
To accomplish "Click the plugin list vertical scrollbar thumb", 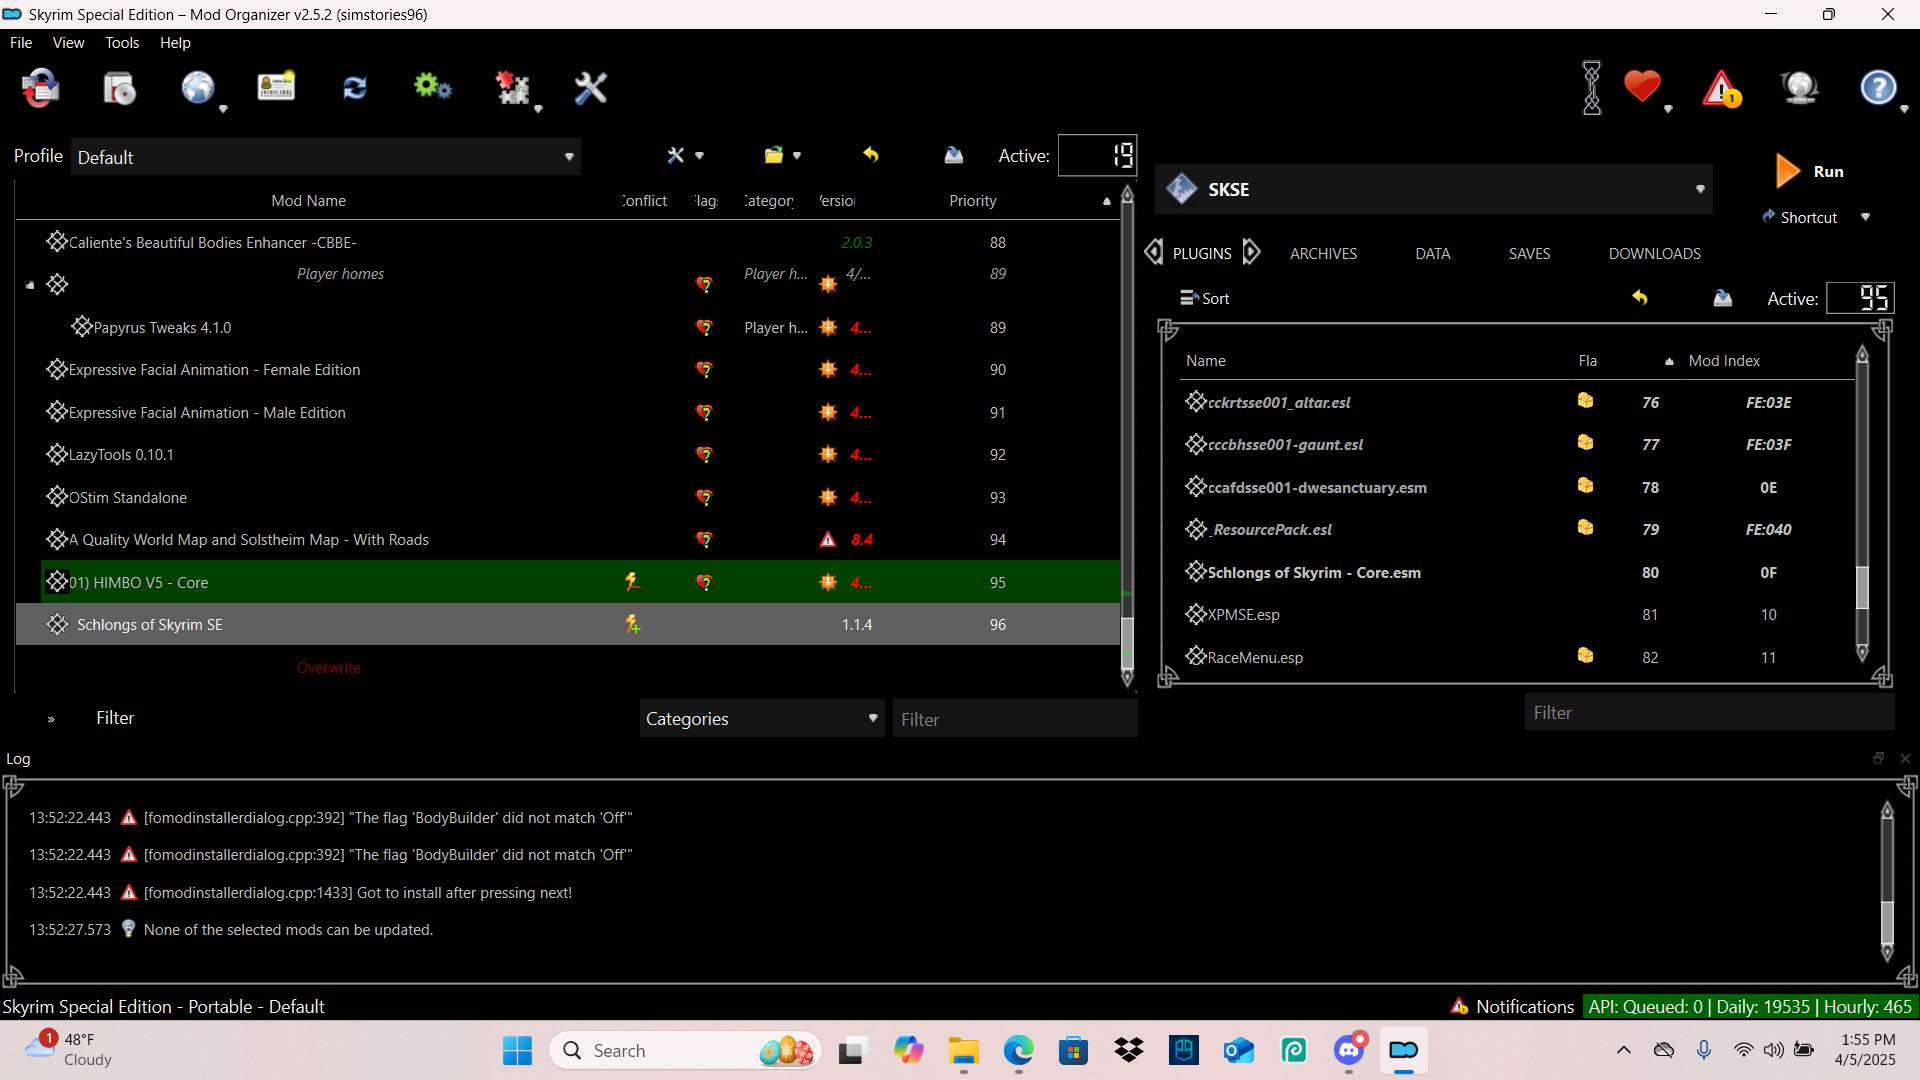I will [x=1862, y=587].
